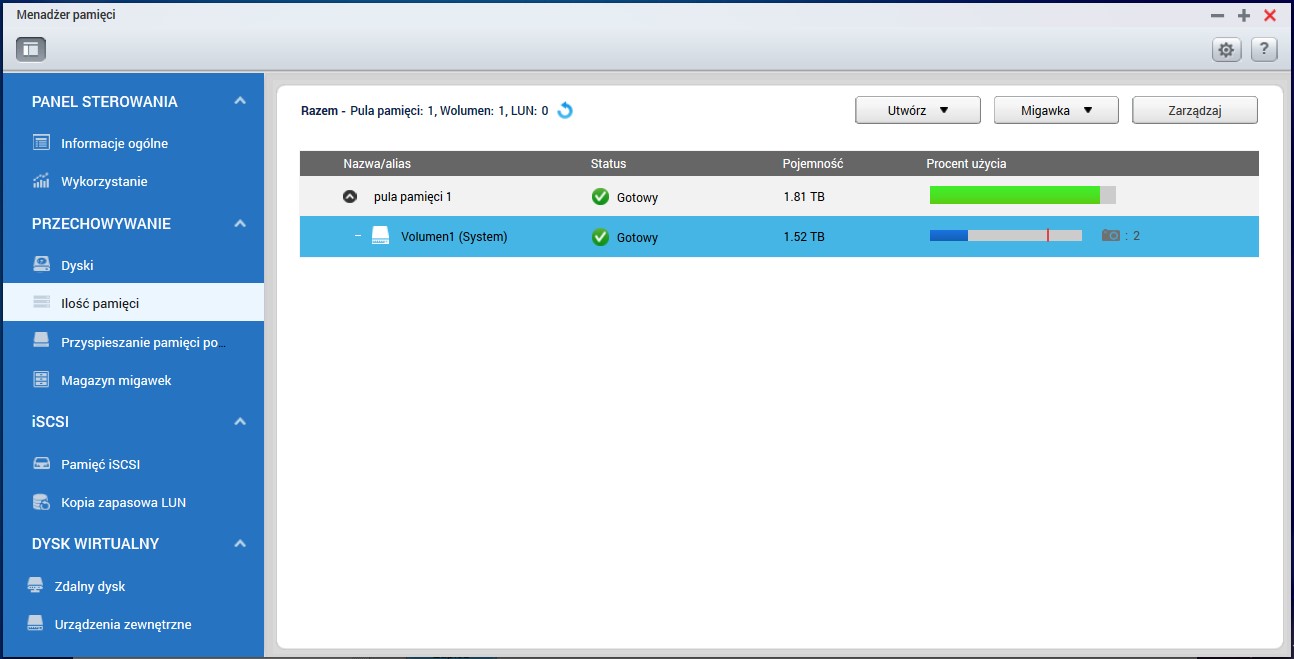The width and height of the screenshot is (1294, 659).
Task: Collapse the pula pamięci 1 row
Action: [349, 197]
